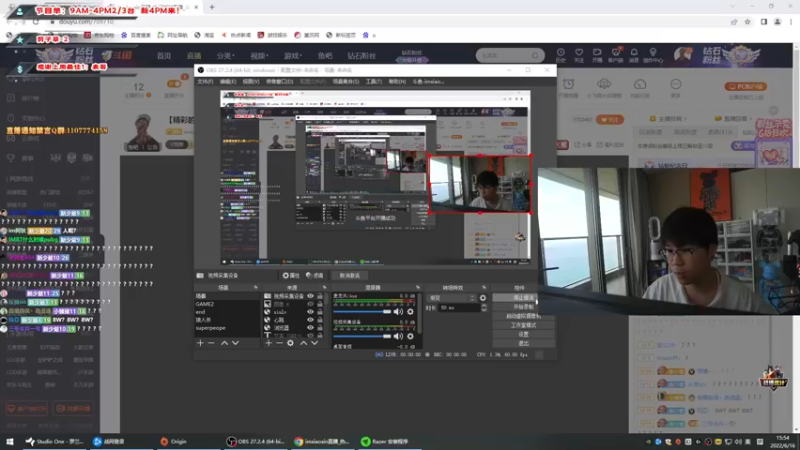The height and width of the screenshot is (450, 800).
Task: Toggle lock of 心跳 source
Action: (x=320, y=320)
